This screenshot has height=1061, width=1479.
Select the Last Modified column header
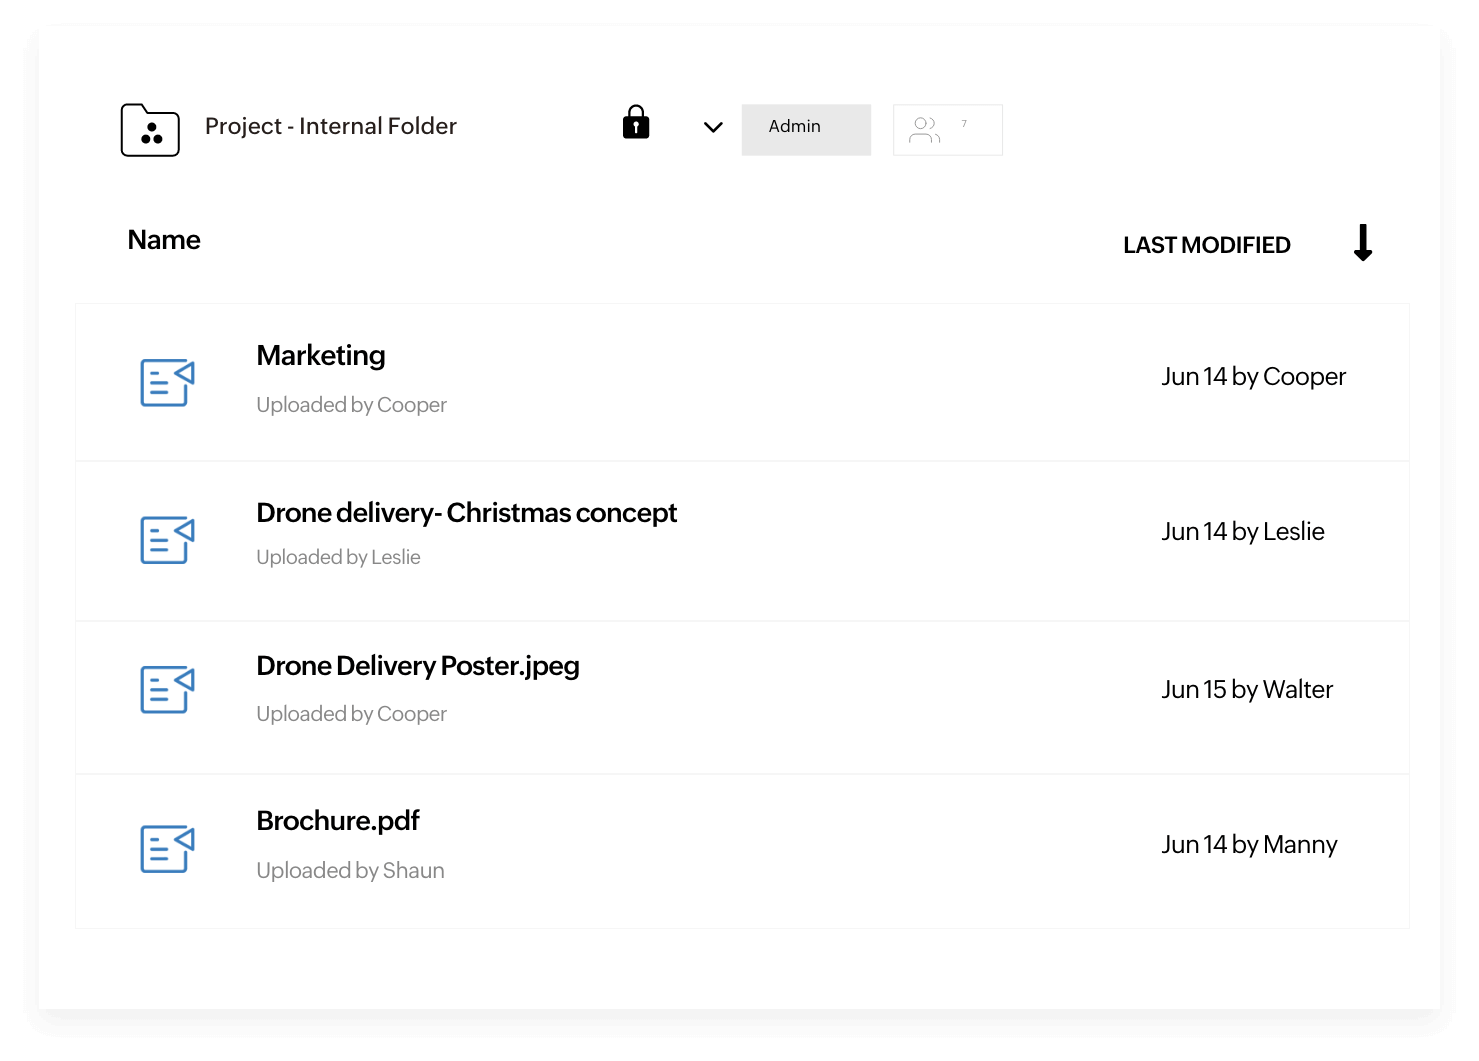click(x=1206, y=244)
